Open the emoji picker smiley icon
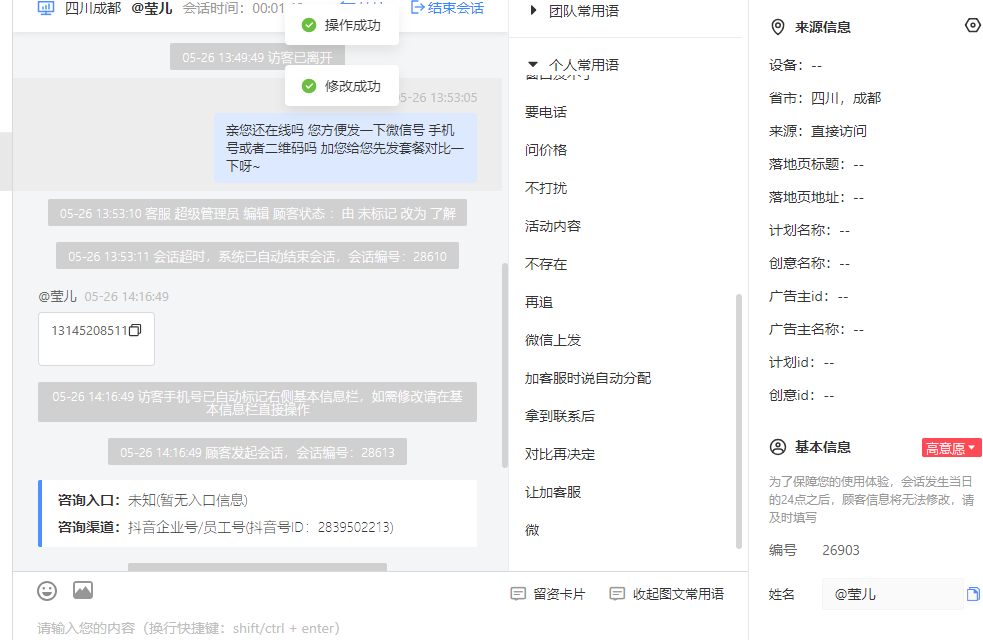Viewport: 983px width, 640px height. coord(47,590)
